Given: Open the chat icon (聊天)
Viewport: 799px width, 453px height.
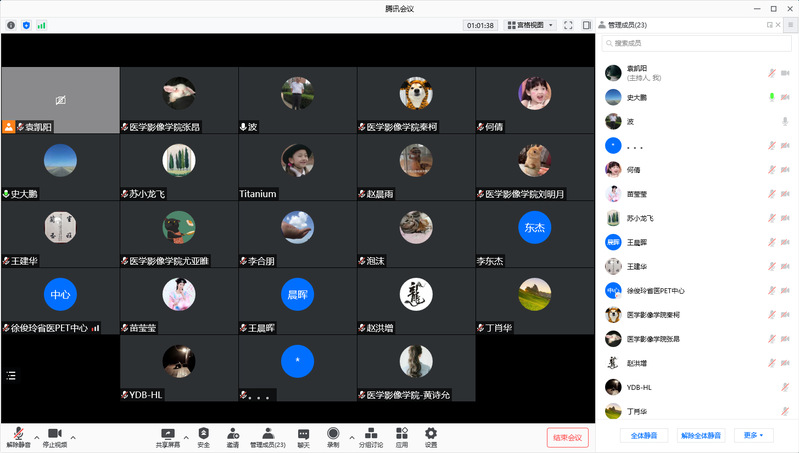Looking at the screenshot, I should (x=303, y=436).
